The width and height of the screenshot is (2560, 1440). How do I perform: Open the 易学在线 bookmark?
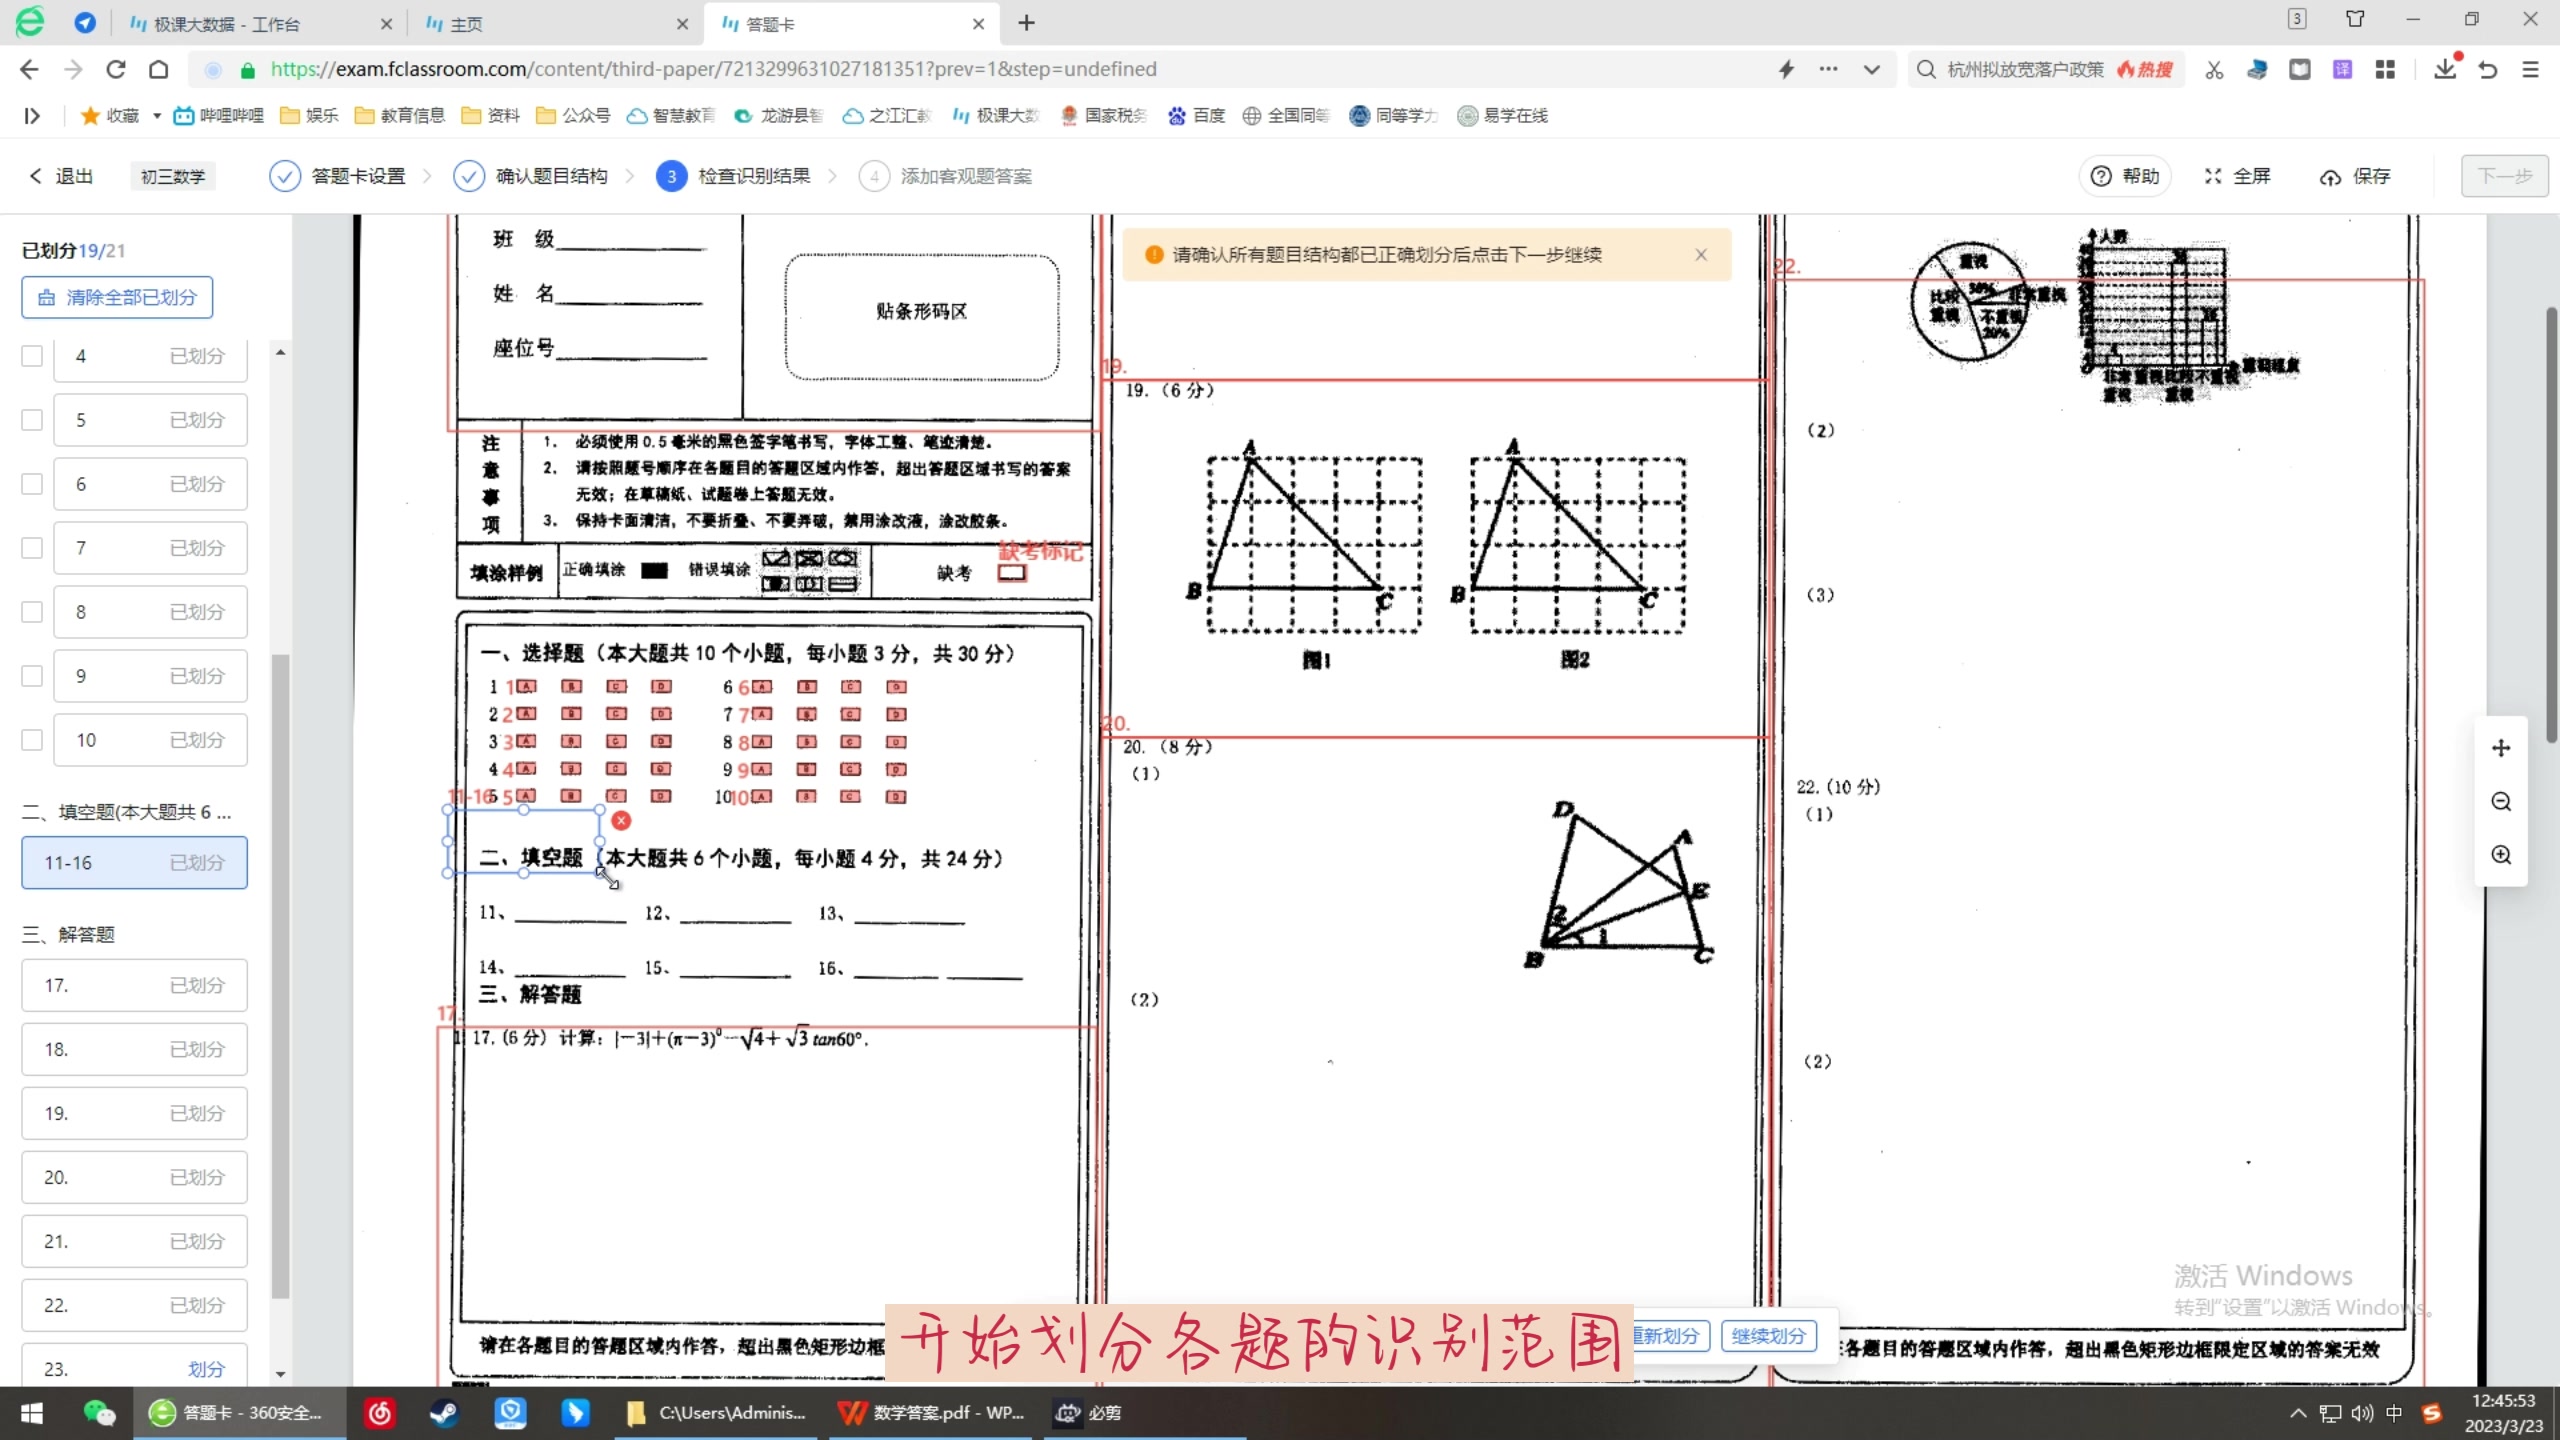point(1503,116)
